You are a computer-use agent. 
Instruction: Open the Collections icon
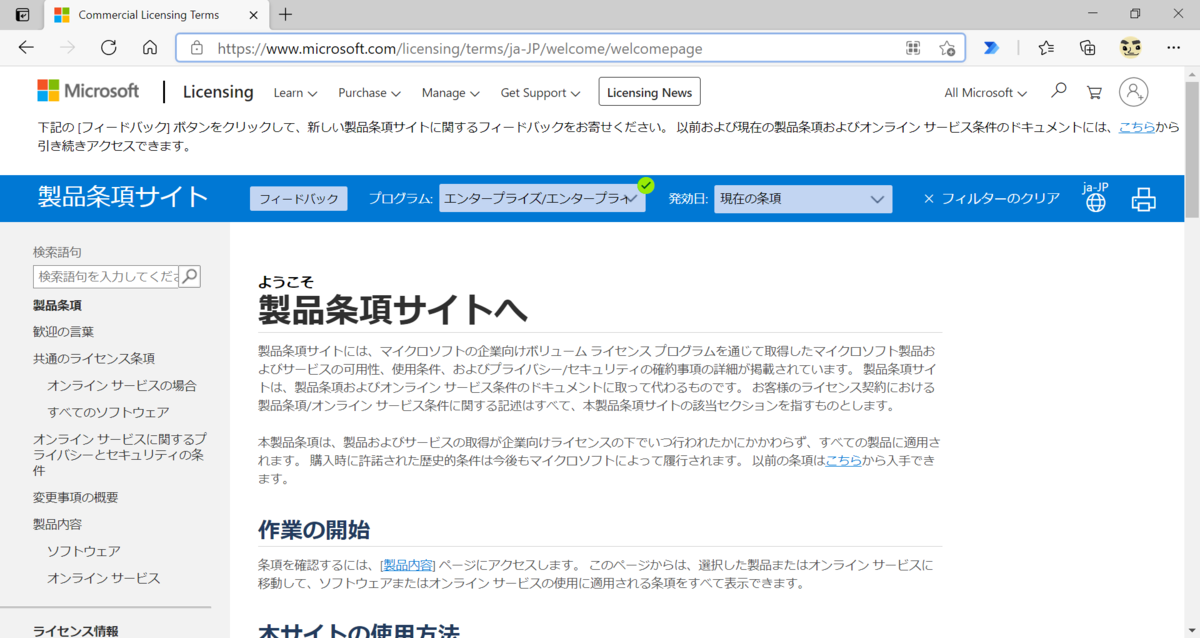[x=1088, y=47]
